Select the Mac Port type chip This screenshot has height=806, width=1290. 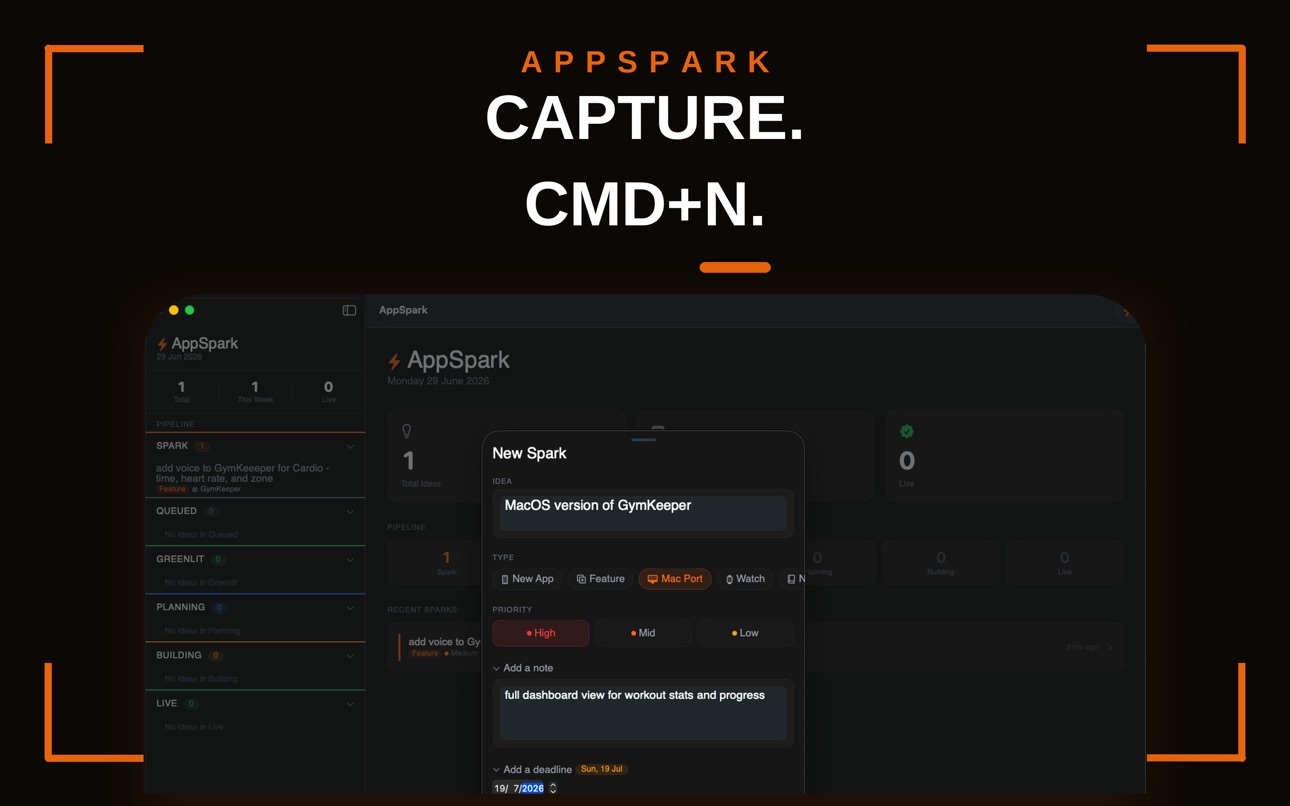click(x=675, y=579)
